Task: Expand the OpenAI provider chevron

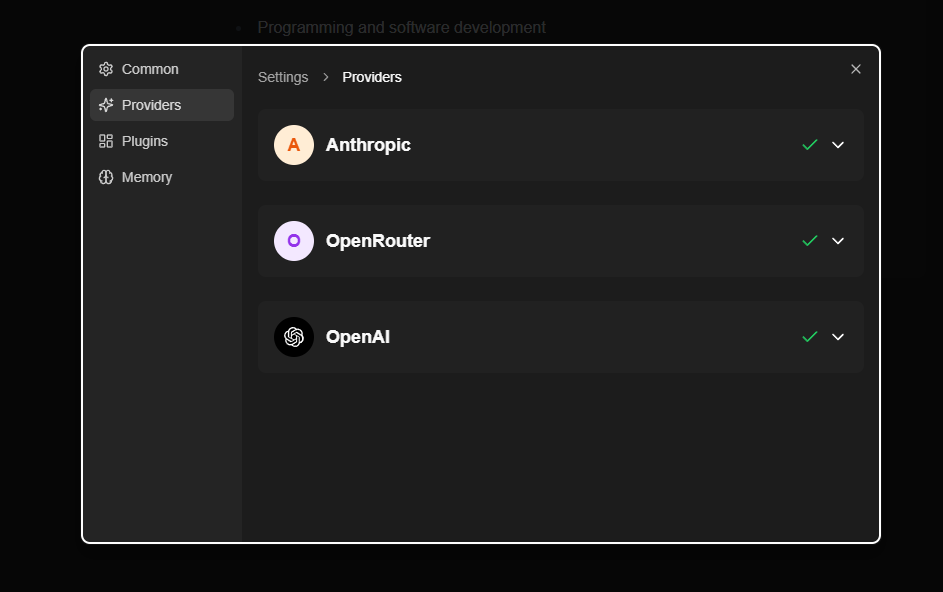Action: coord(838,337)
